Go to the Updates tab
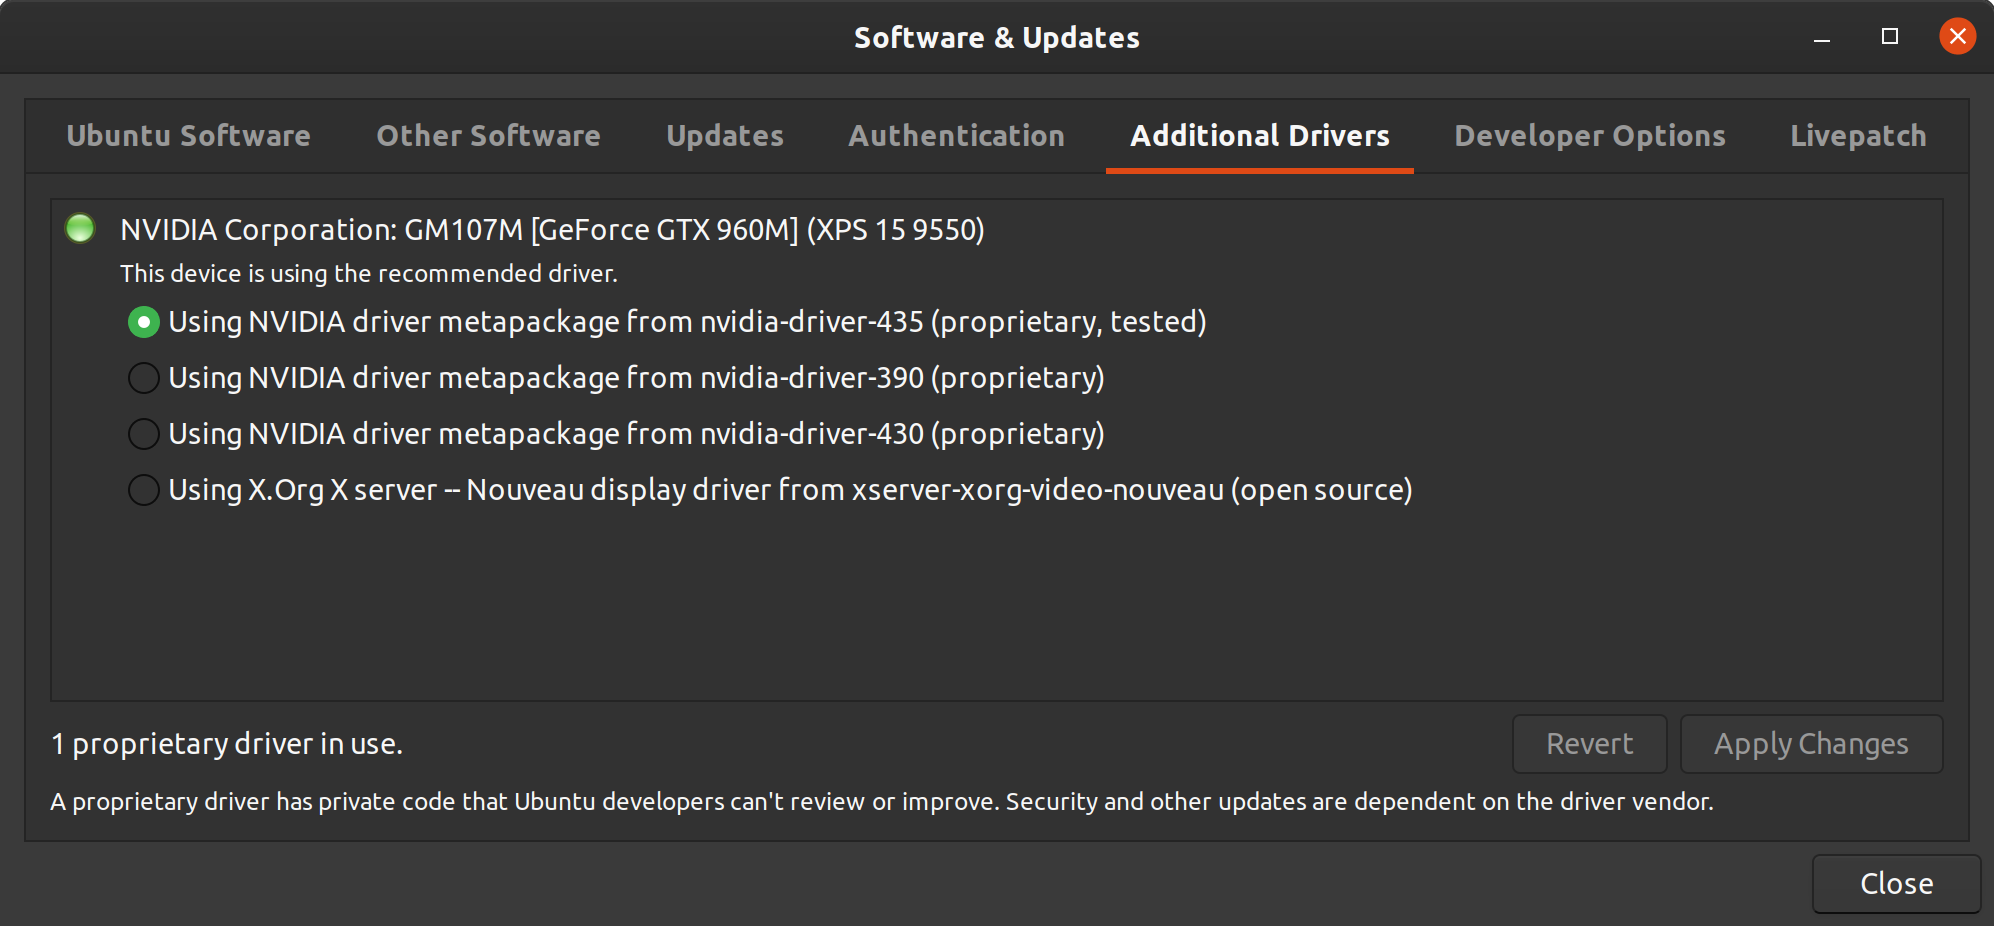 (x=725, y=136)
